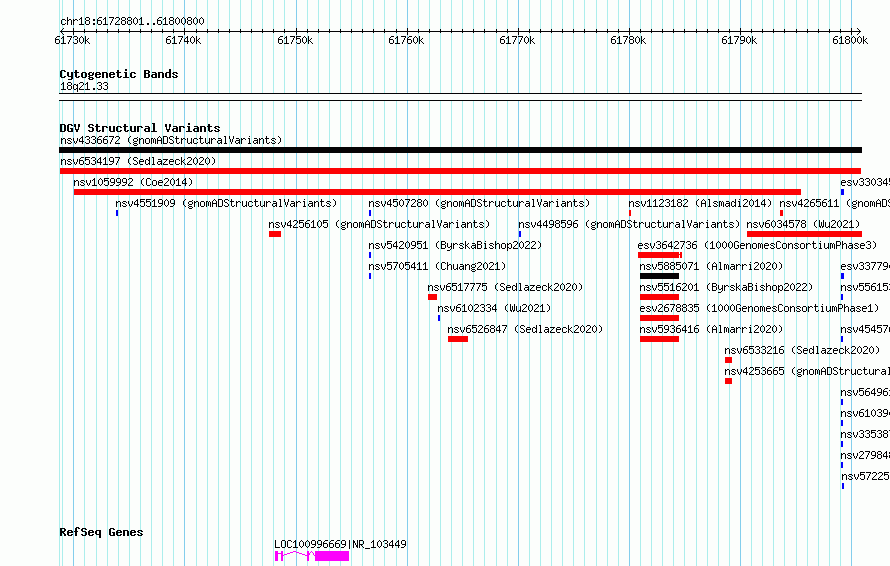Click the red bar under nsv6034578
Screen dimensions: 890x566
(x=804, y=234)
